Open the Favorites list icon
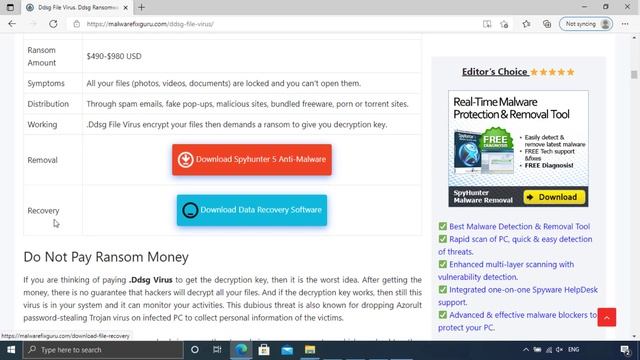The height and width of the screenshot is (360, 640). pos(526,24)
